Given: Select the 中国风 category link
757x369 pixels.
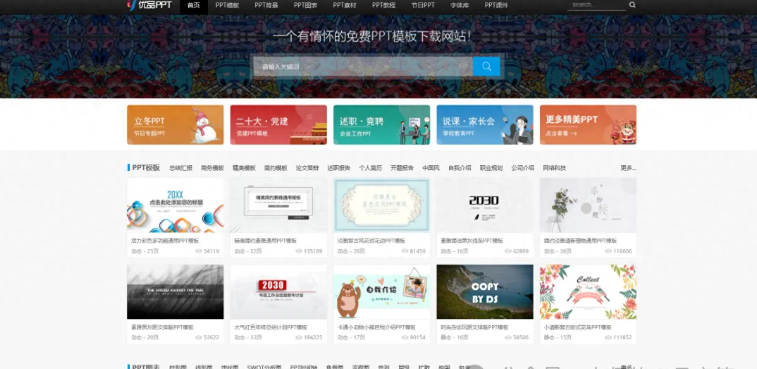Looking at the screenshot, I should pyautogui.click(x=431, y=168).
